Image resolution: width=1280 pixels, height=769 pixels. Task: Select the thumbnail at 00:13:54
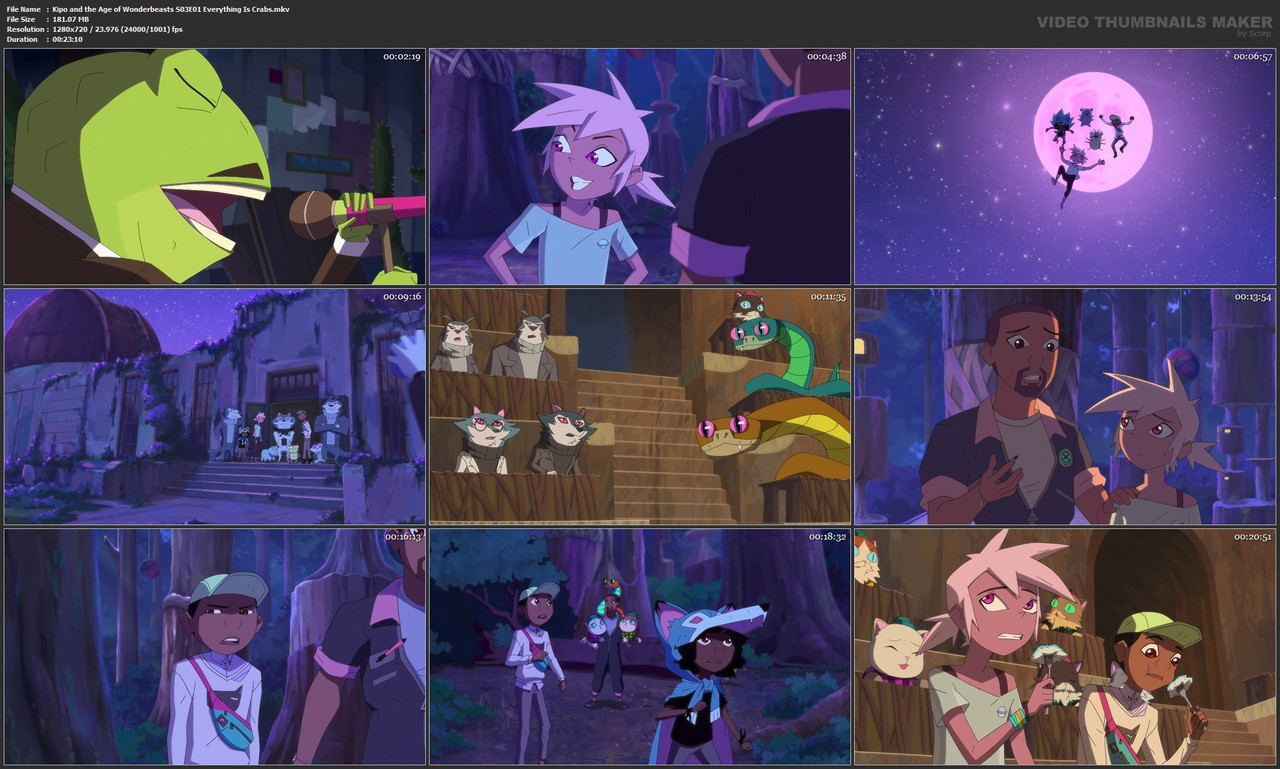1064,406
